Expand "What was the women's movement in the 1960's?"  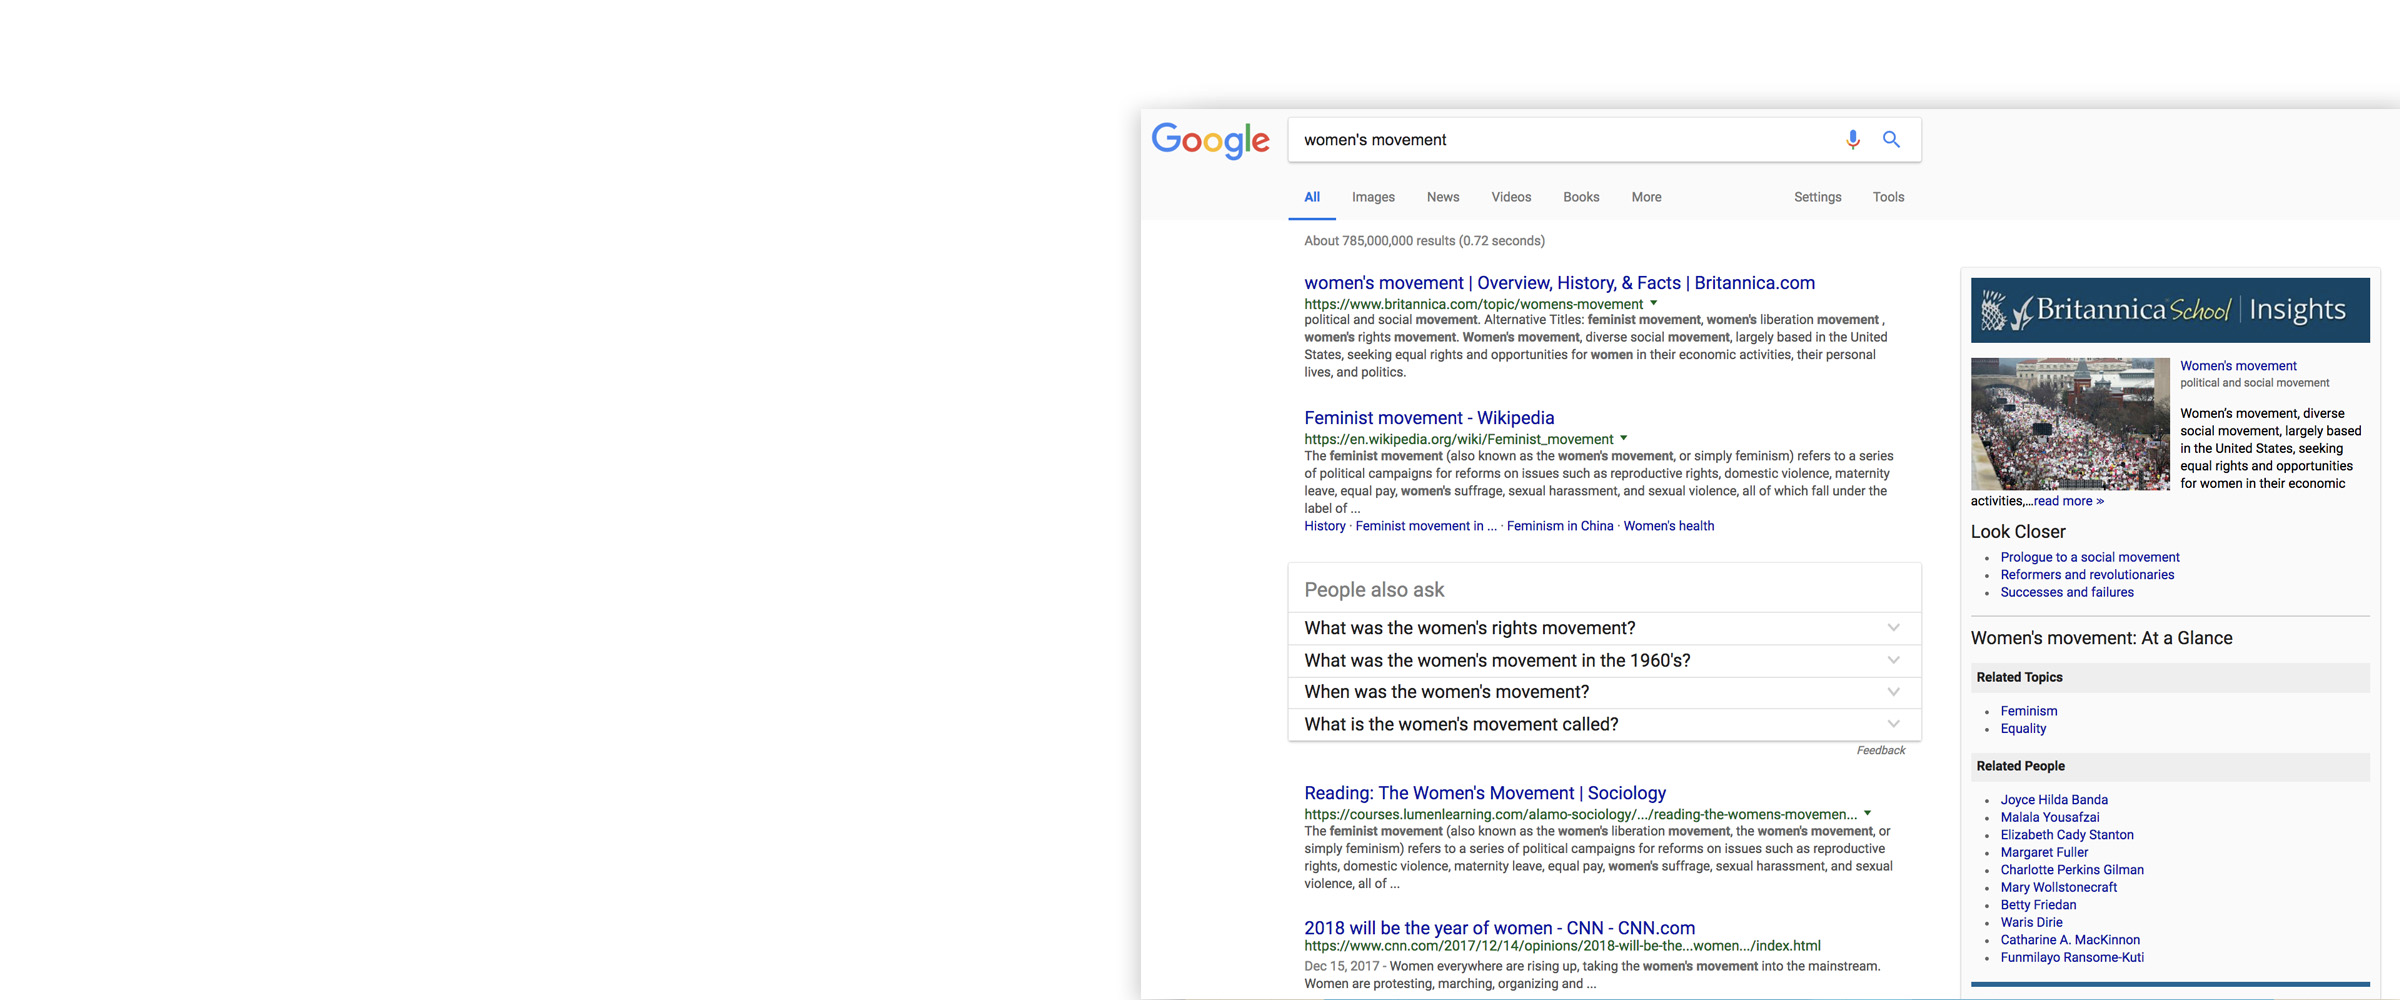tap(1604, 660)
